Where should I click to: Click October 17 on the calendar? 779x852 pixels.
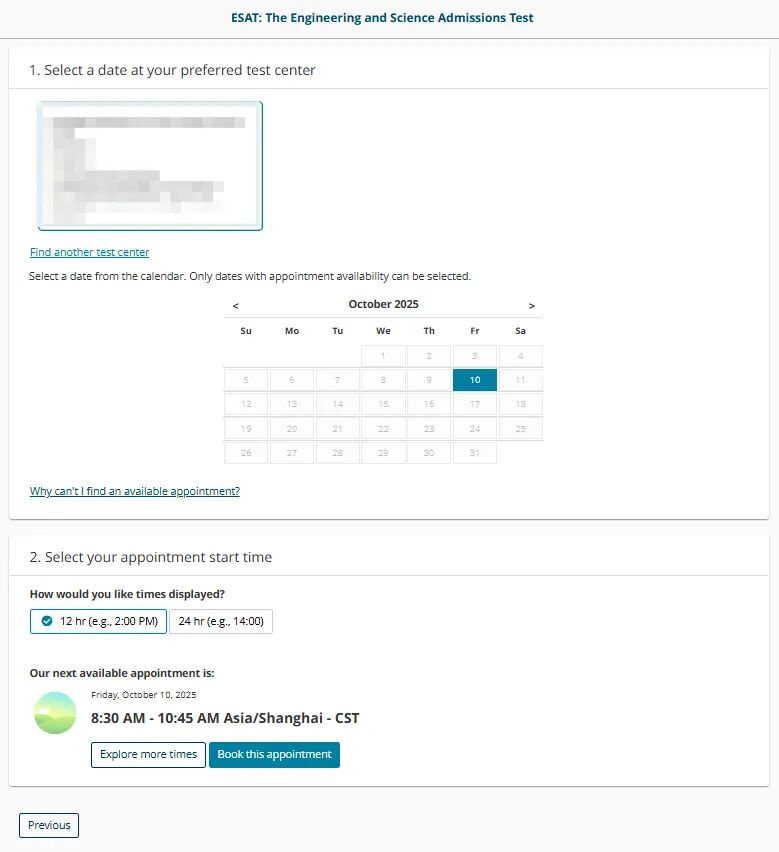point(475,404)
